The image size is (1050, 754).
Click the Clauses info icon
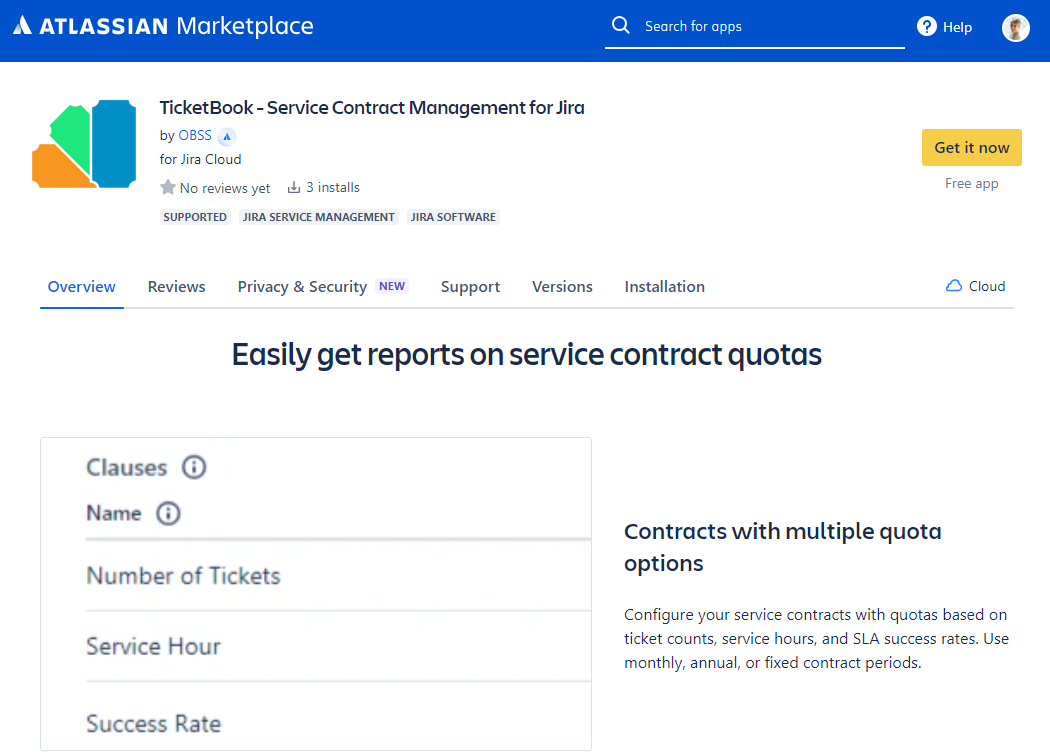coord(193,467)
